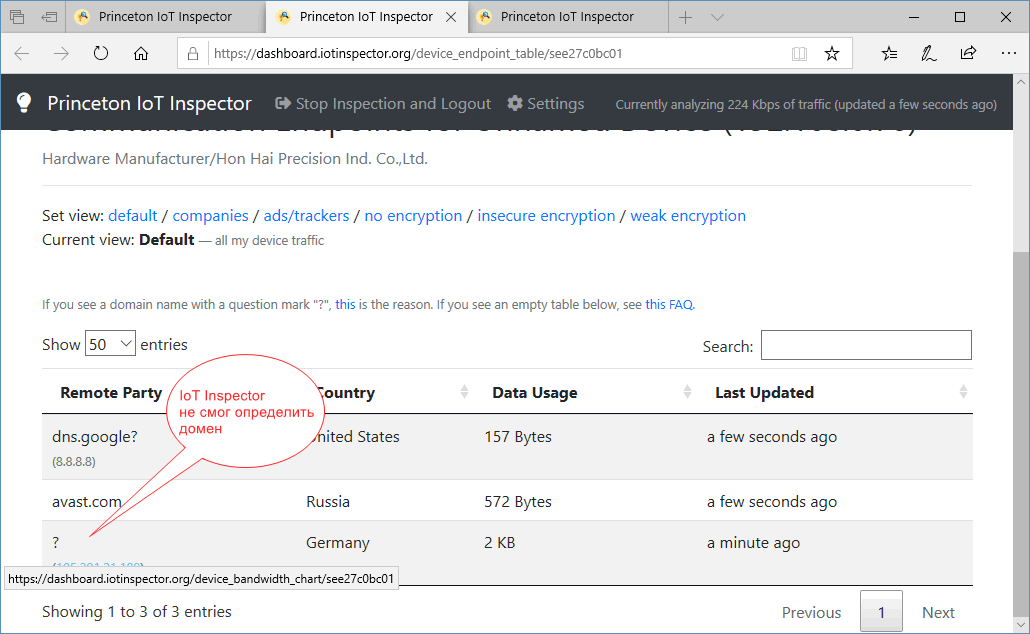The width and height of the screenshot is (1030, 634).
Task: Set view to weak encryption
Action: tap(688, 215)
